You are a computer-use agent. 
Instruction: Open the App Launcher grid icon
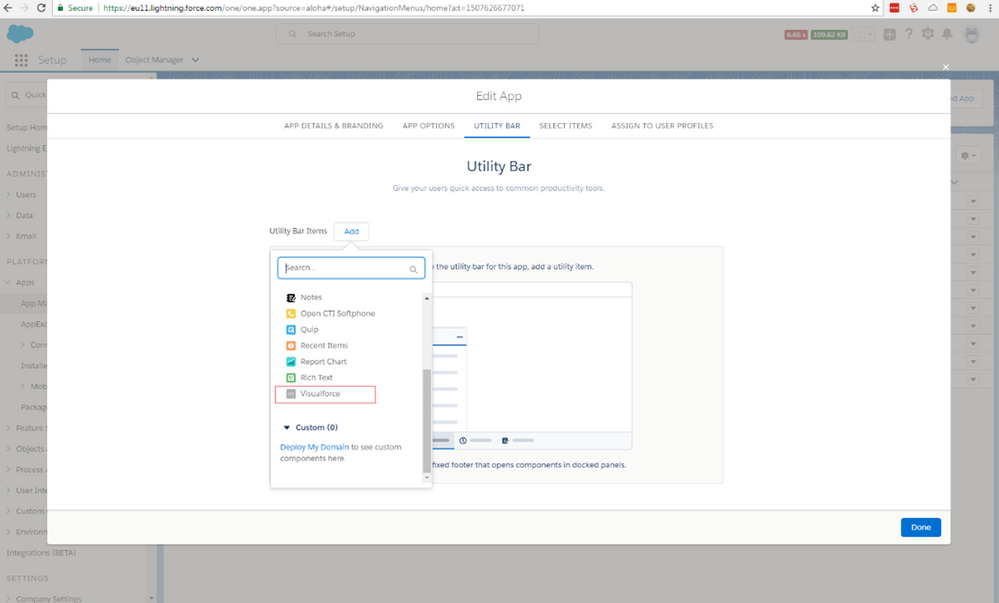(21, 60)
